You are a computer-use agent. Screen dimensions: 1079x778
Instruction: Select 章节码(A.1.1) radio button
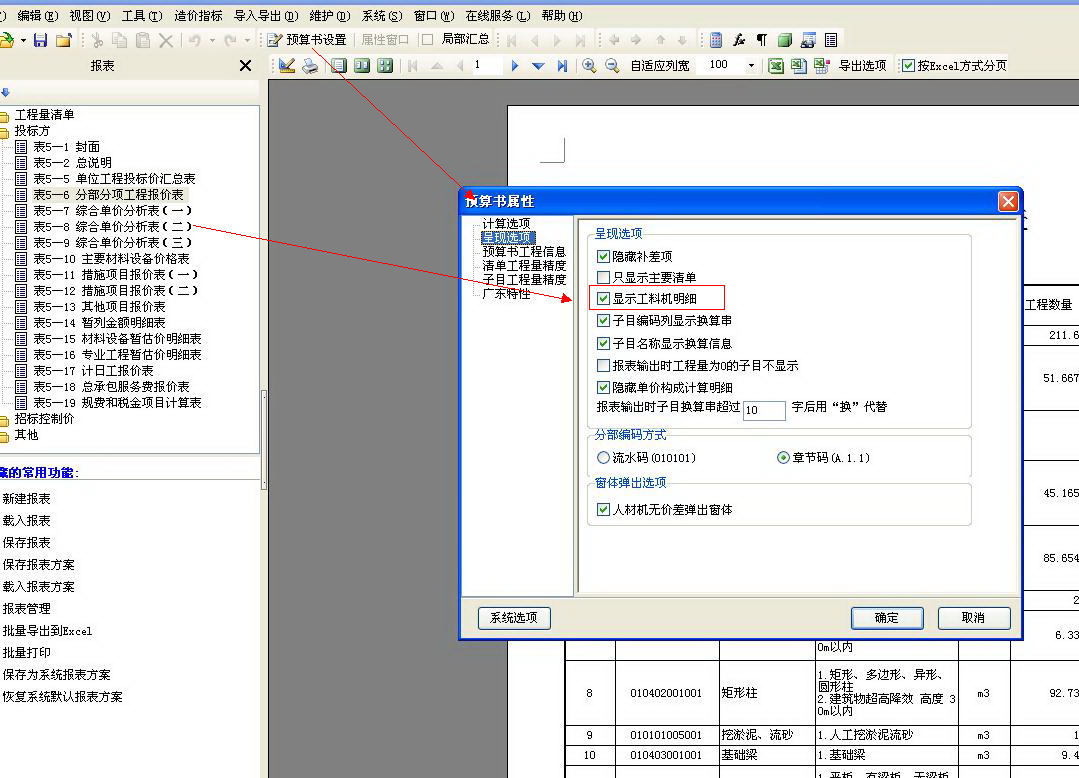coord(783,457)
